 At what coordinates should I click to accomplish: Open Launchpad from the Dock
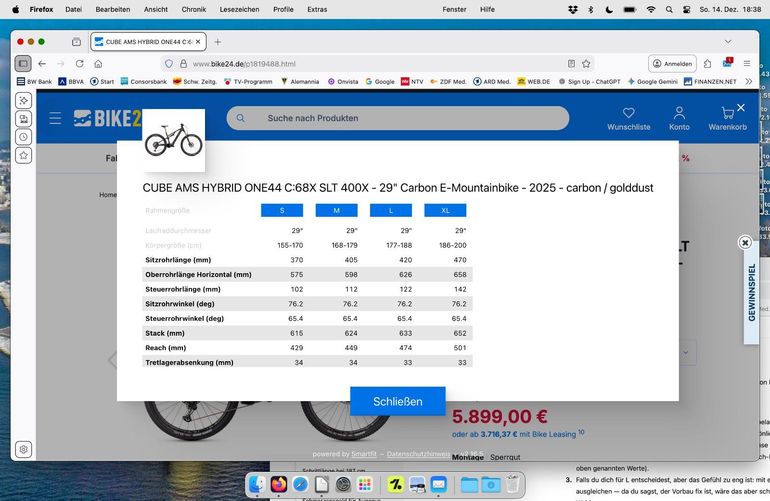[x=365, y=484]
